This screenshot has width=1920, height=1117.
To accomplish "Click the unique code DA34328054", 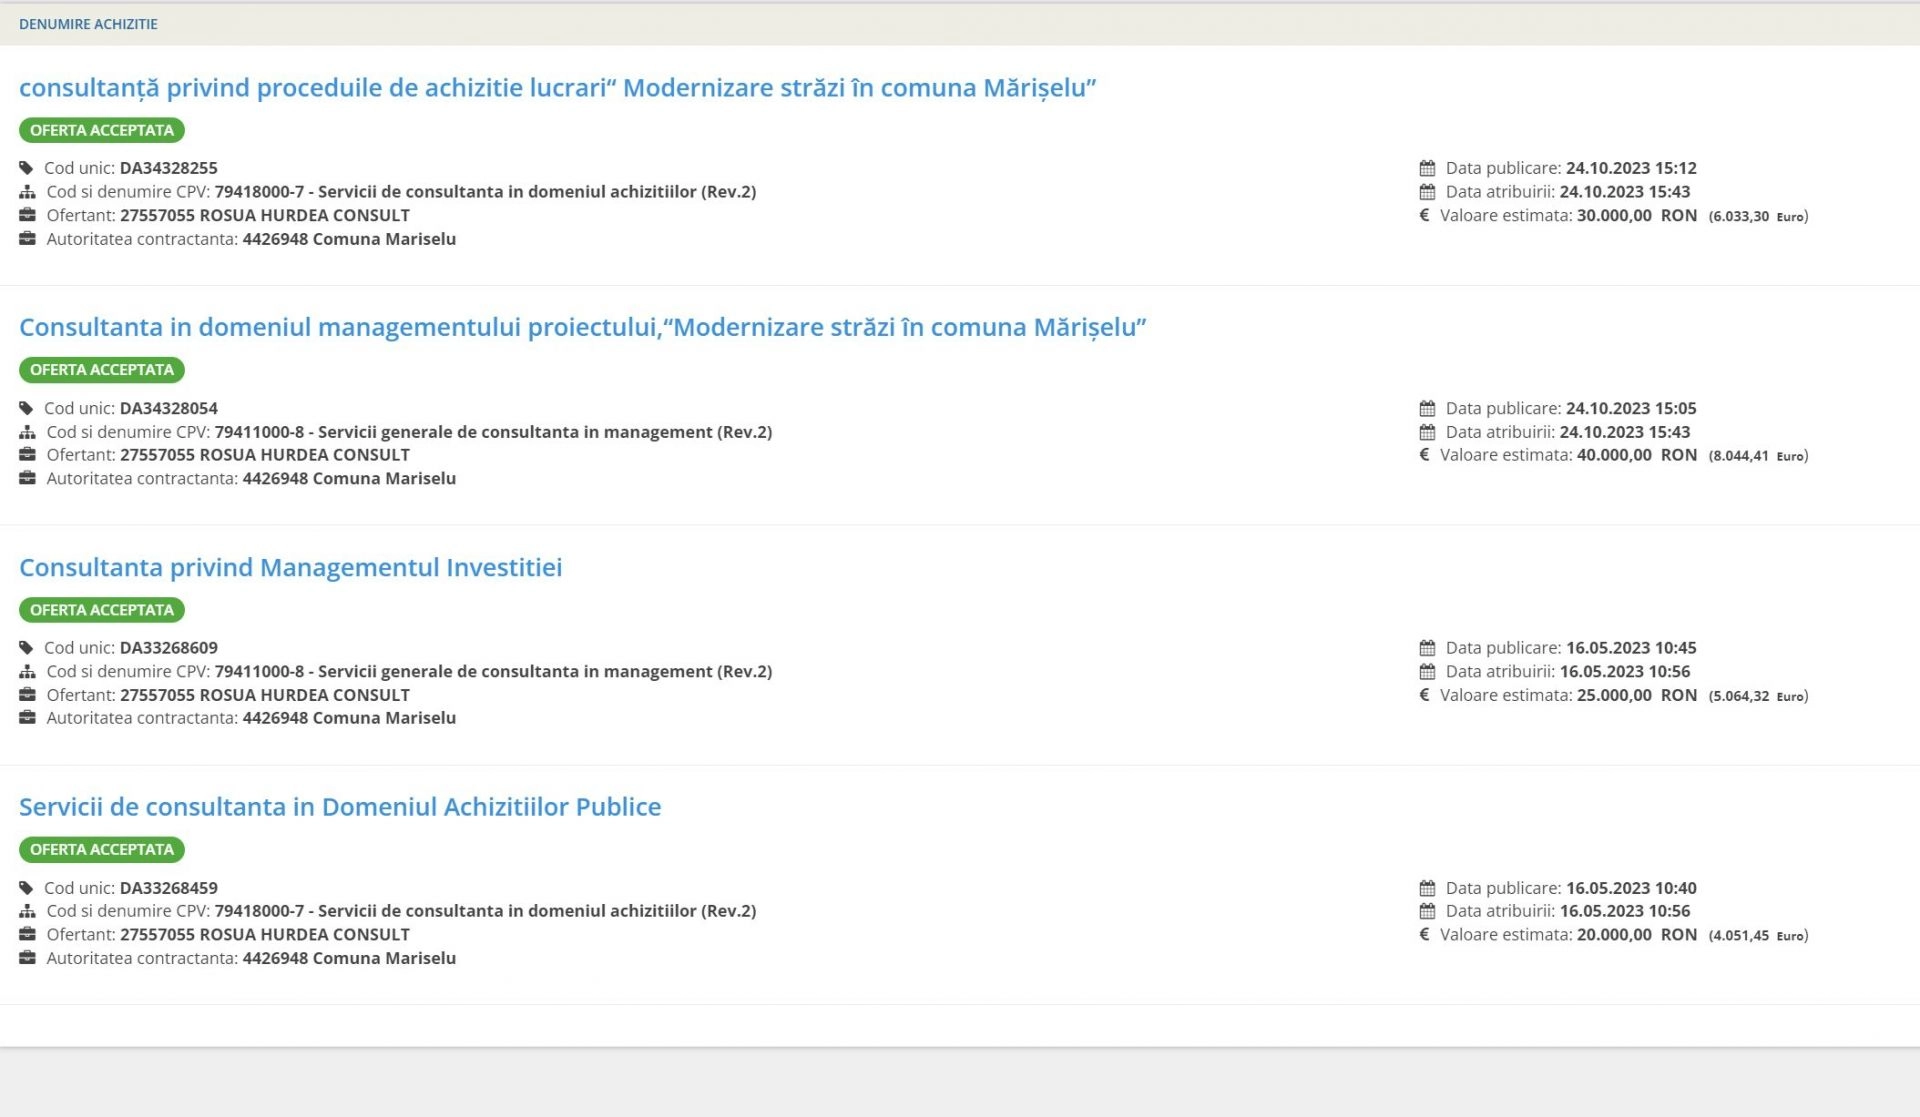I will point(168,408).
